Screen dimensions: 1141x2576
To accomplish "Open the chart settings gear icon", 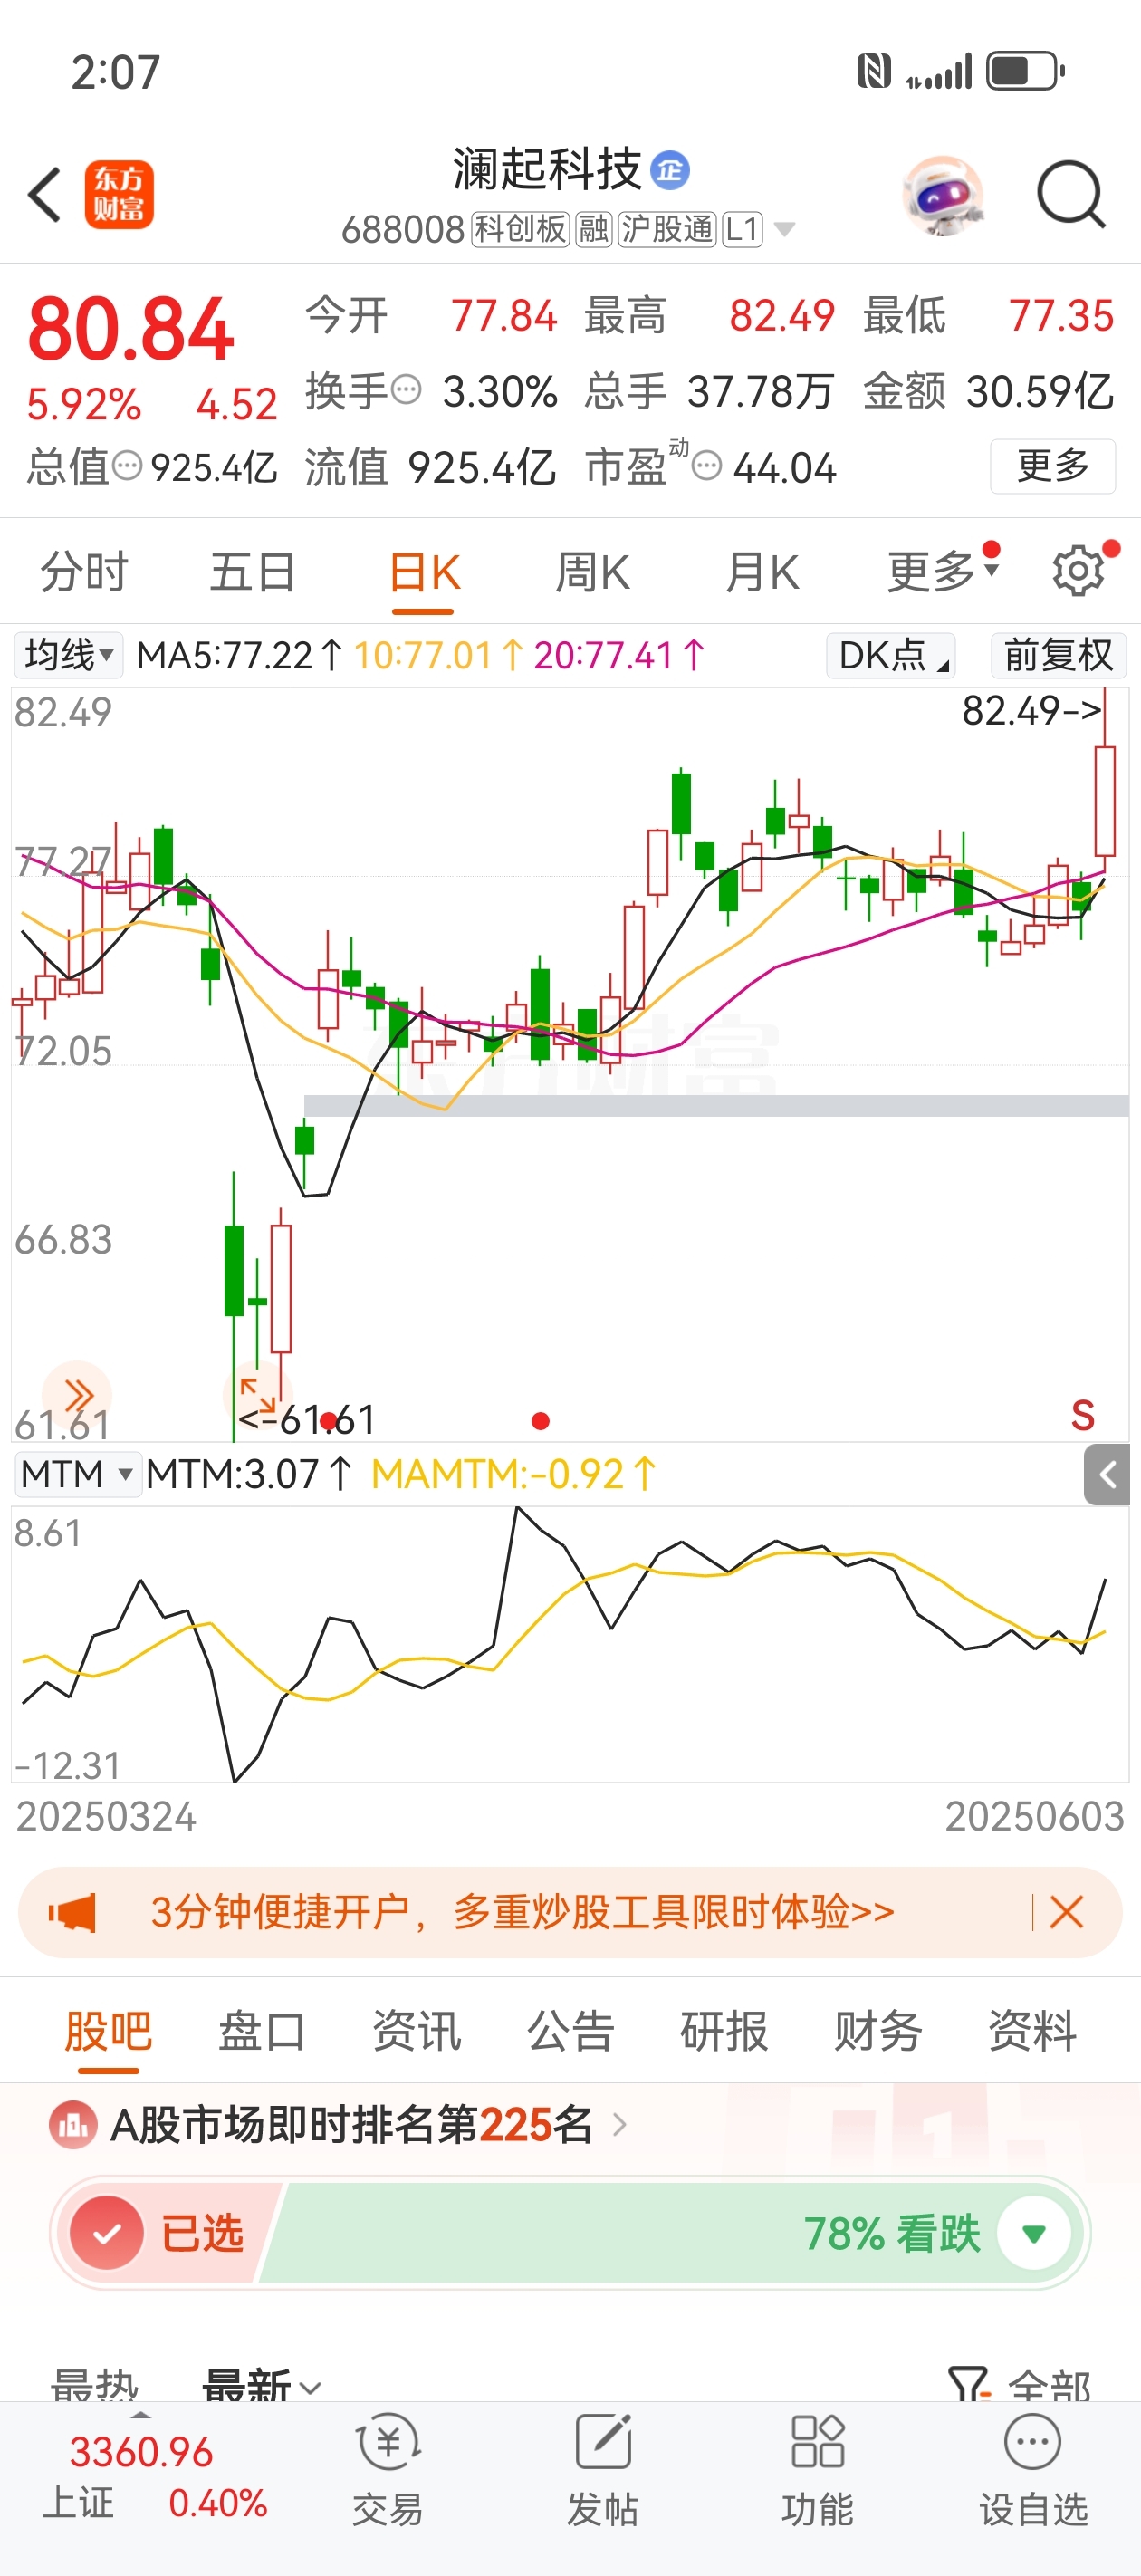I will point(1078,571).
